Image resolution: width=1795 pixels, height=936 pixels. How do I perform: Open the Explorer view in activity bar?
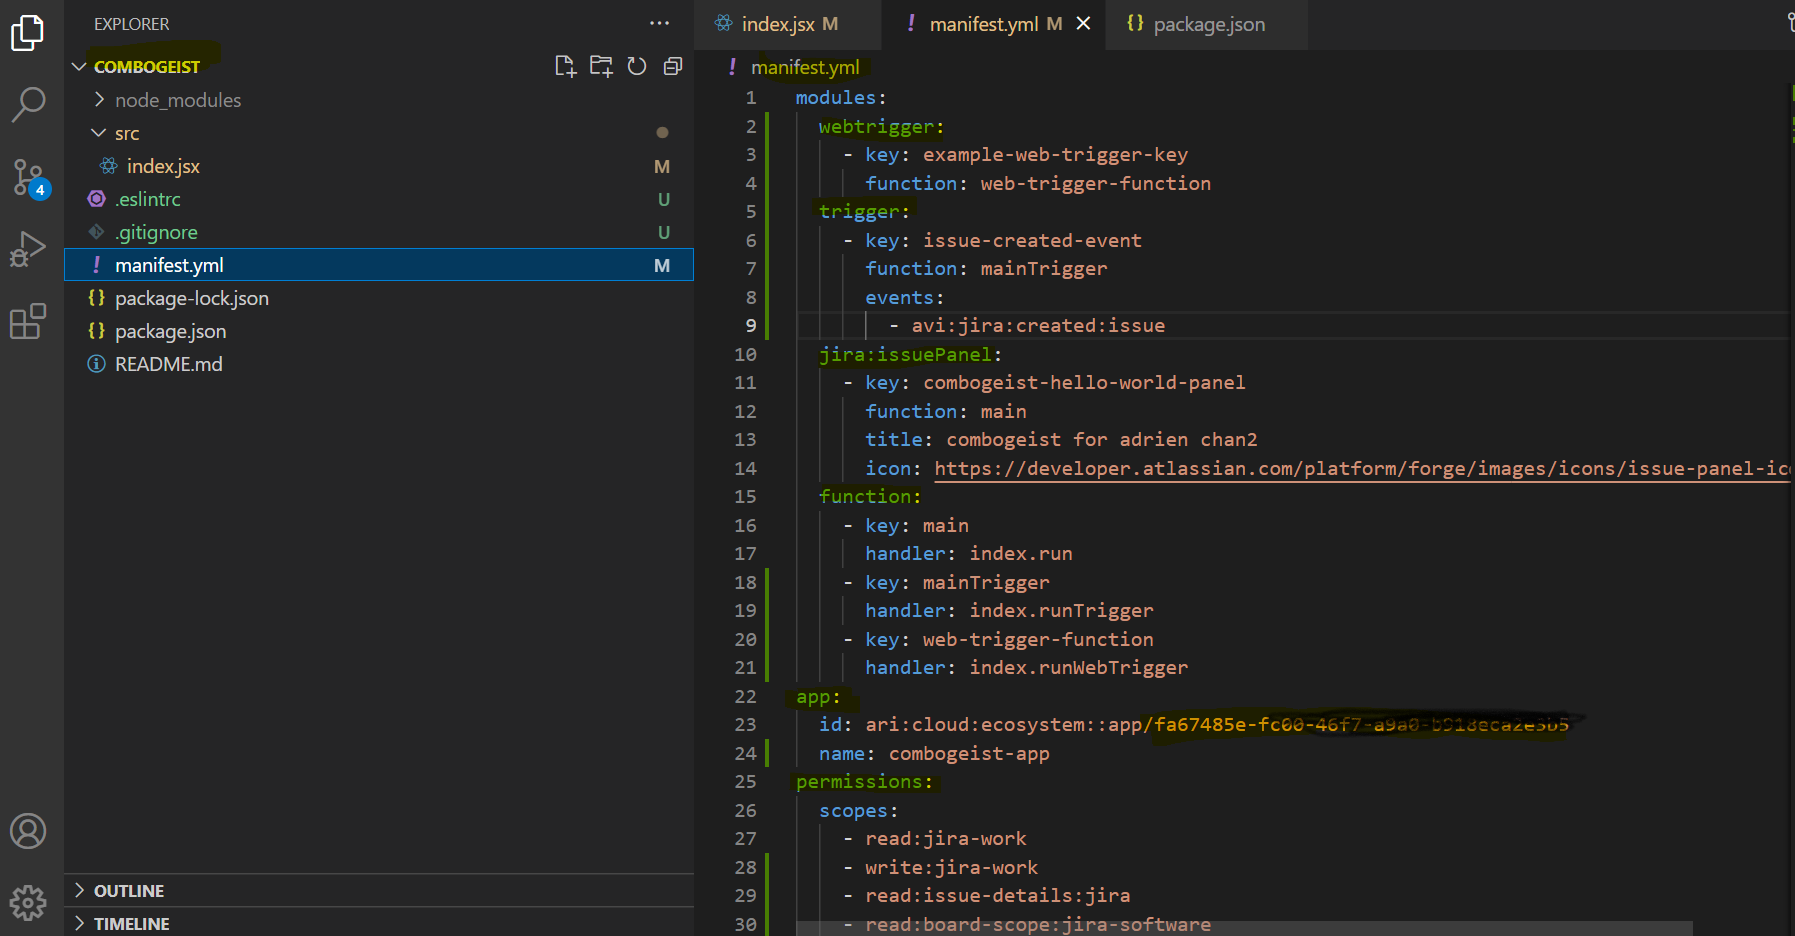tap(28, 32)
